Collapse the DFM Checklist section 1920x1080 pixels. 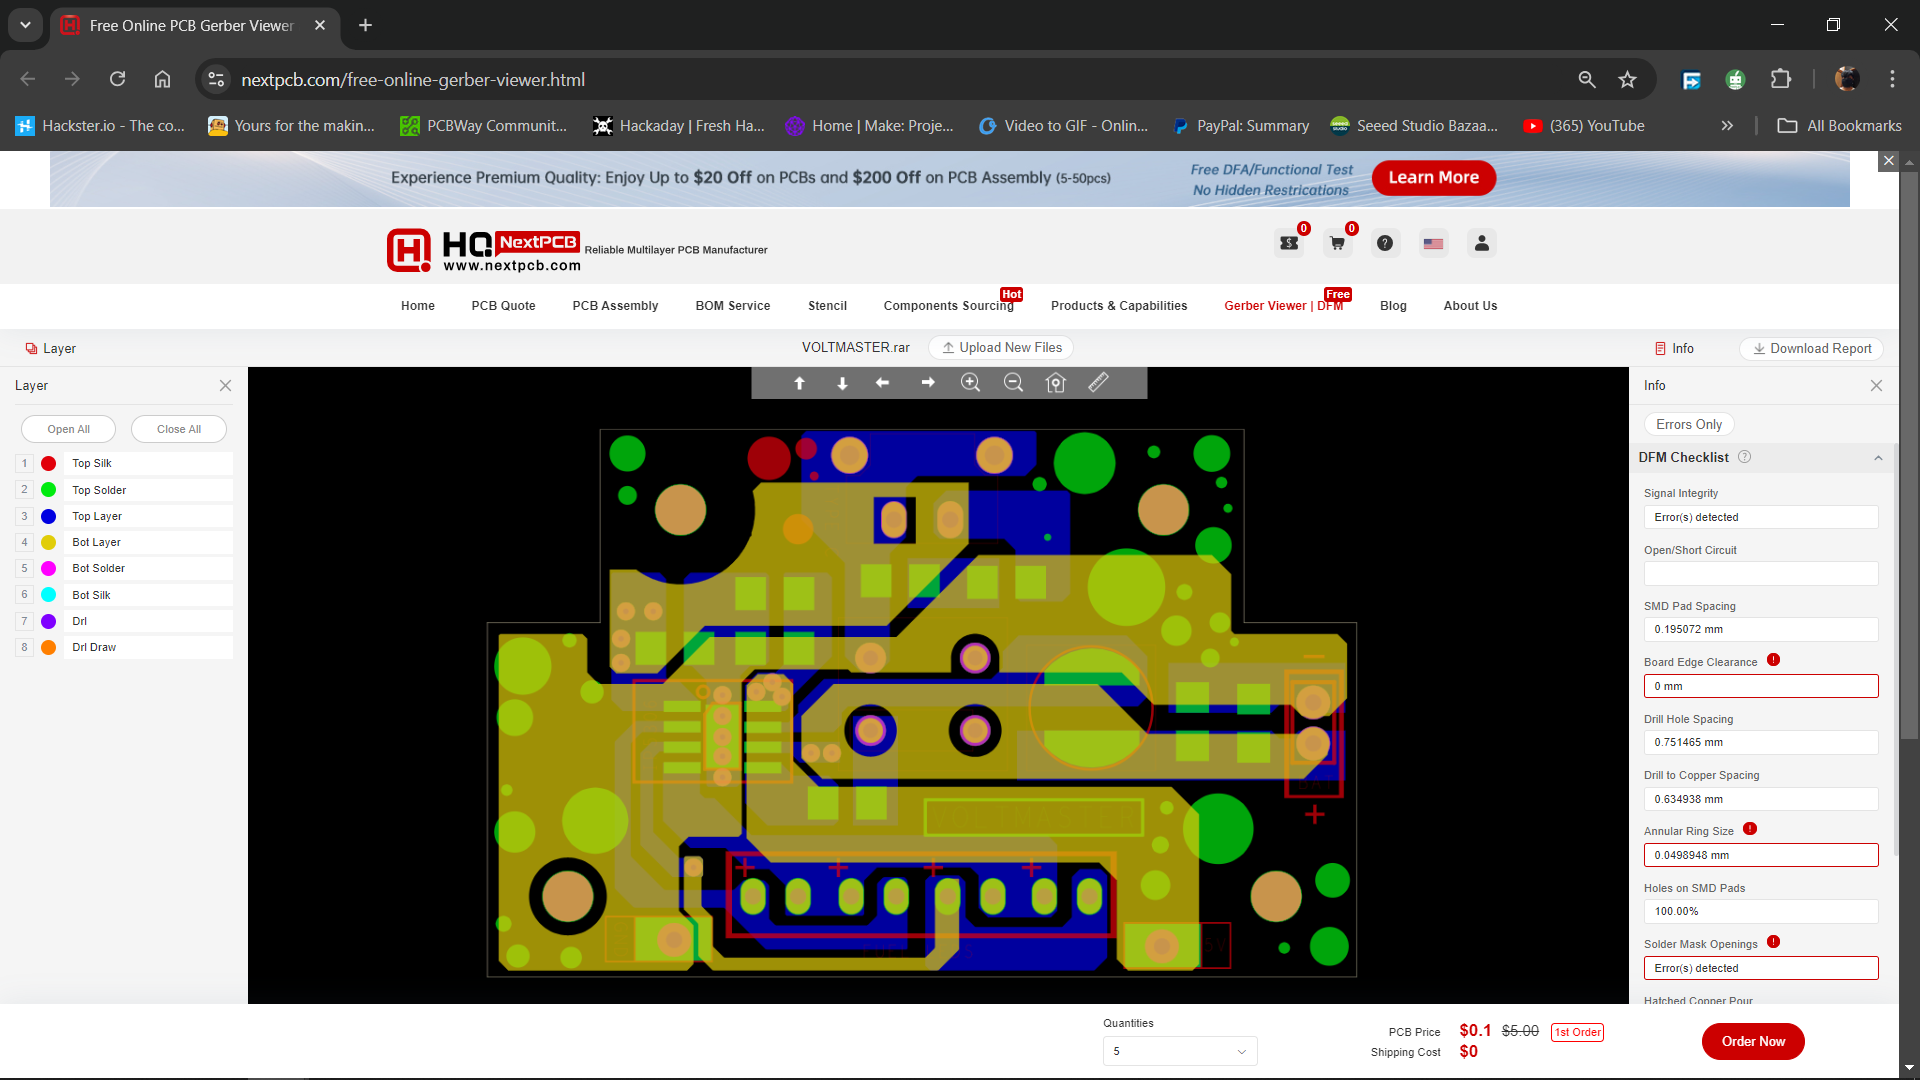point(1877,458)
